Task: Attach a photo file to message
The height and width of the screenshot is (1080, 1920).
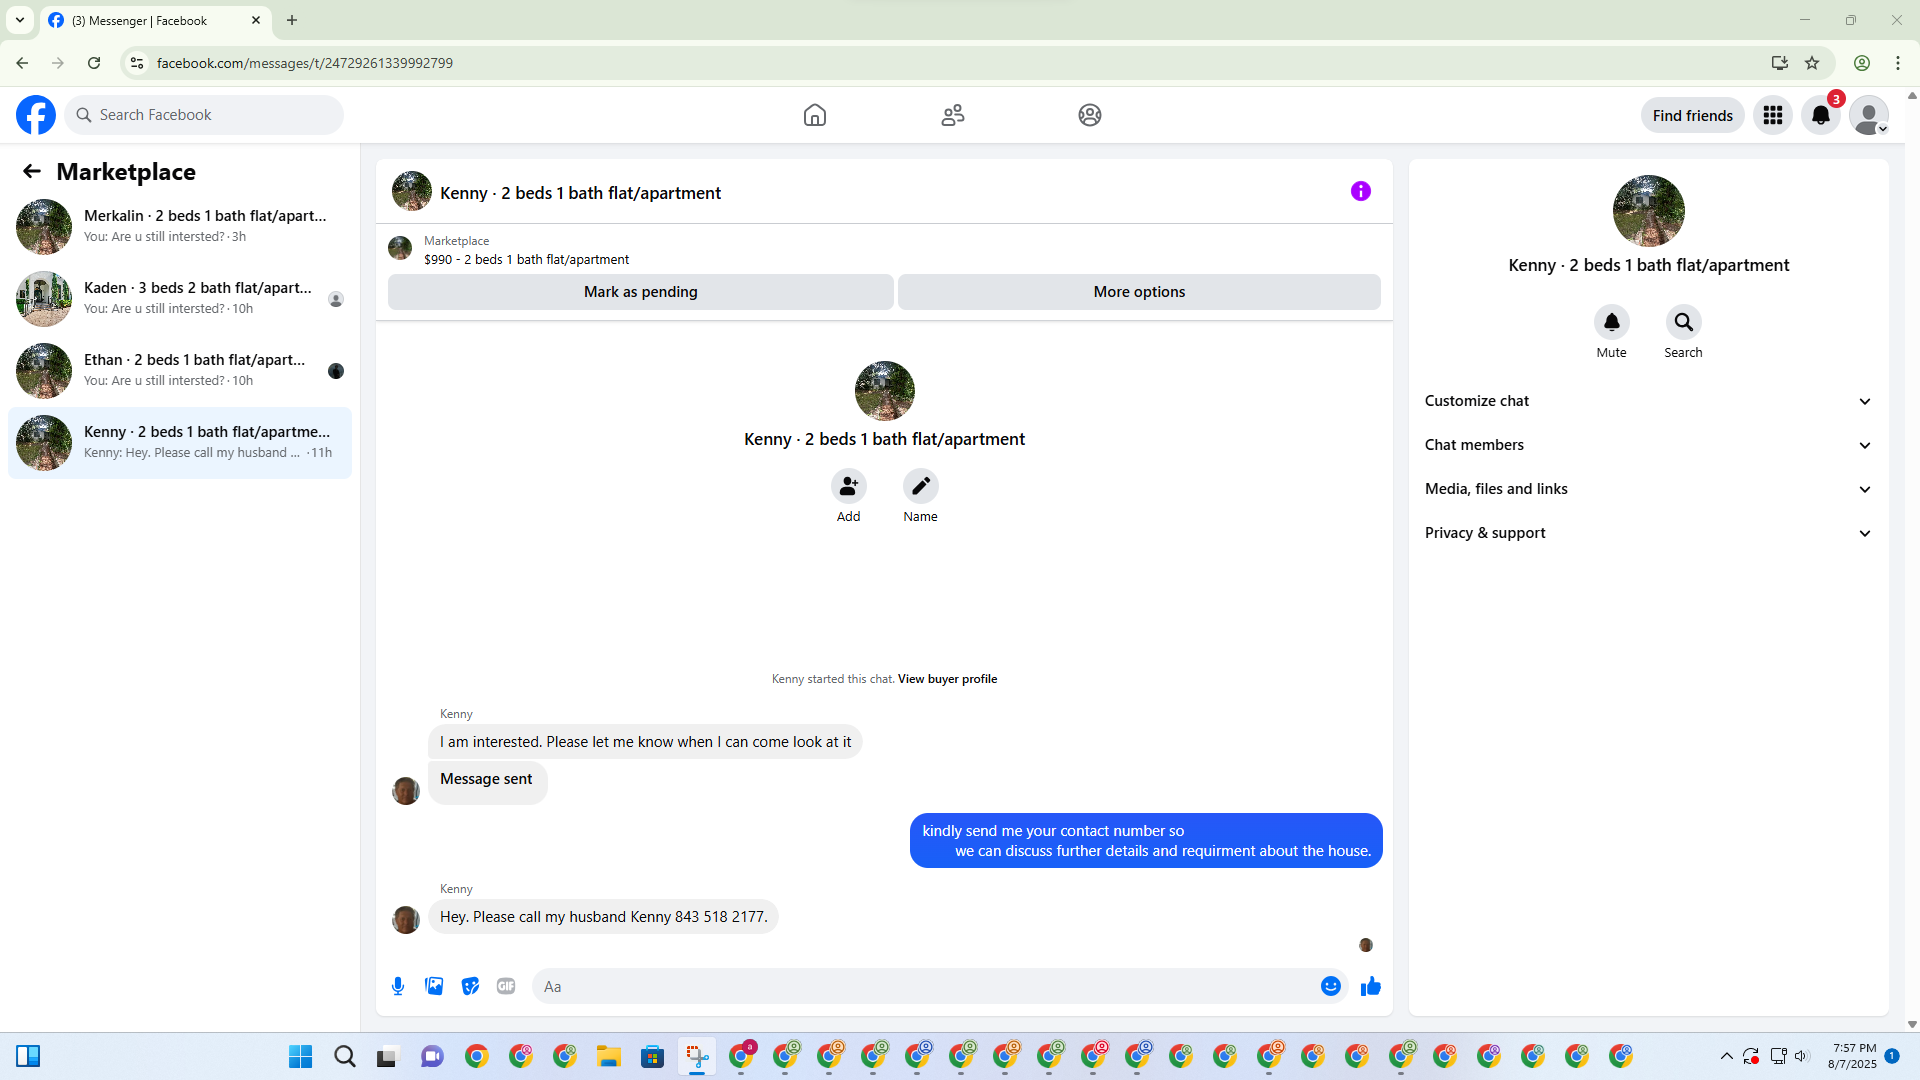Action: (x=434, y=986)
